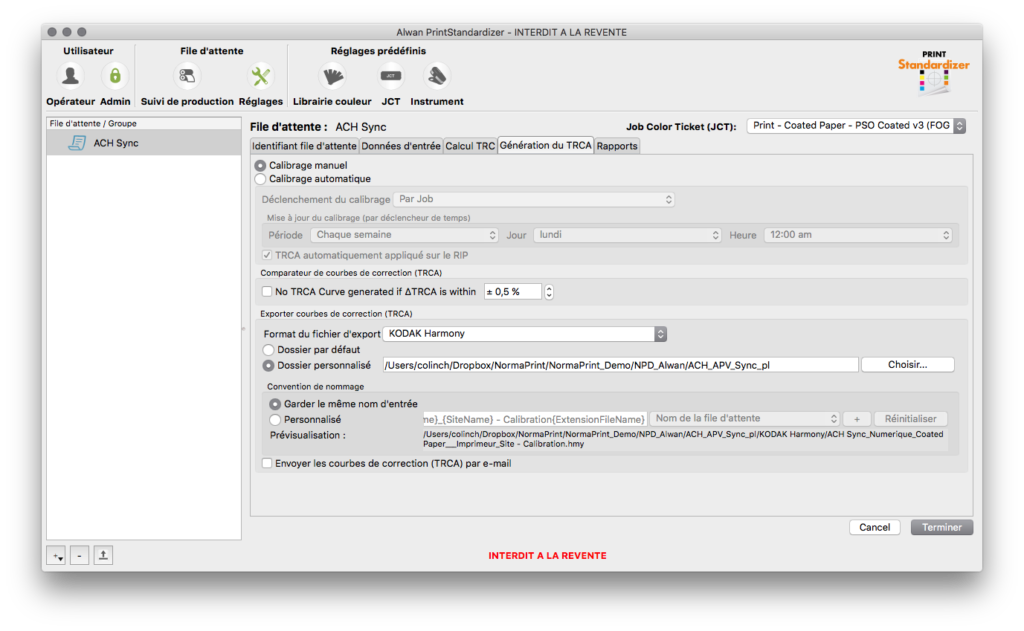Open the add queue plus dropdown
The width and height of the screenshot is (1024, 631).
56,555
